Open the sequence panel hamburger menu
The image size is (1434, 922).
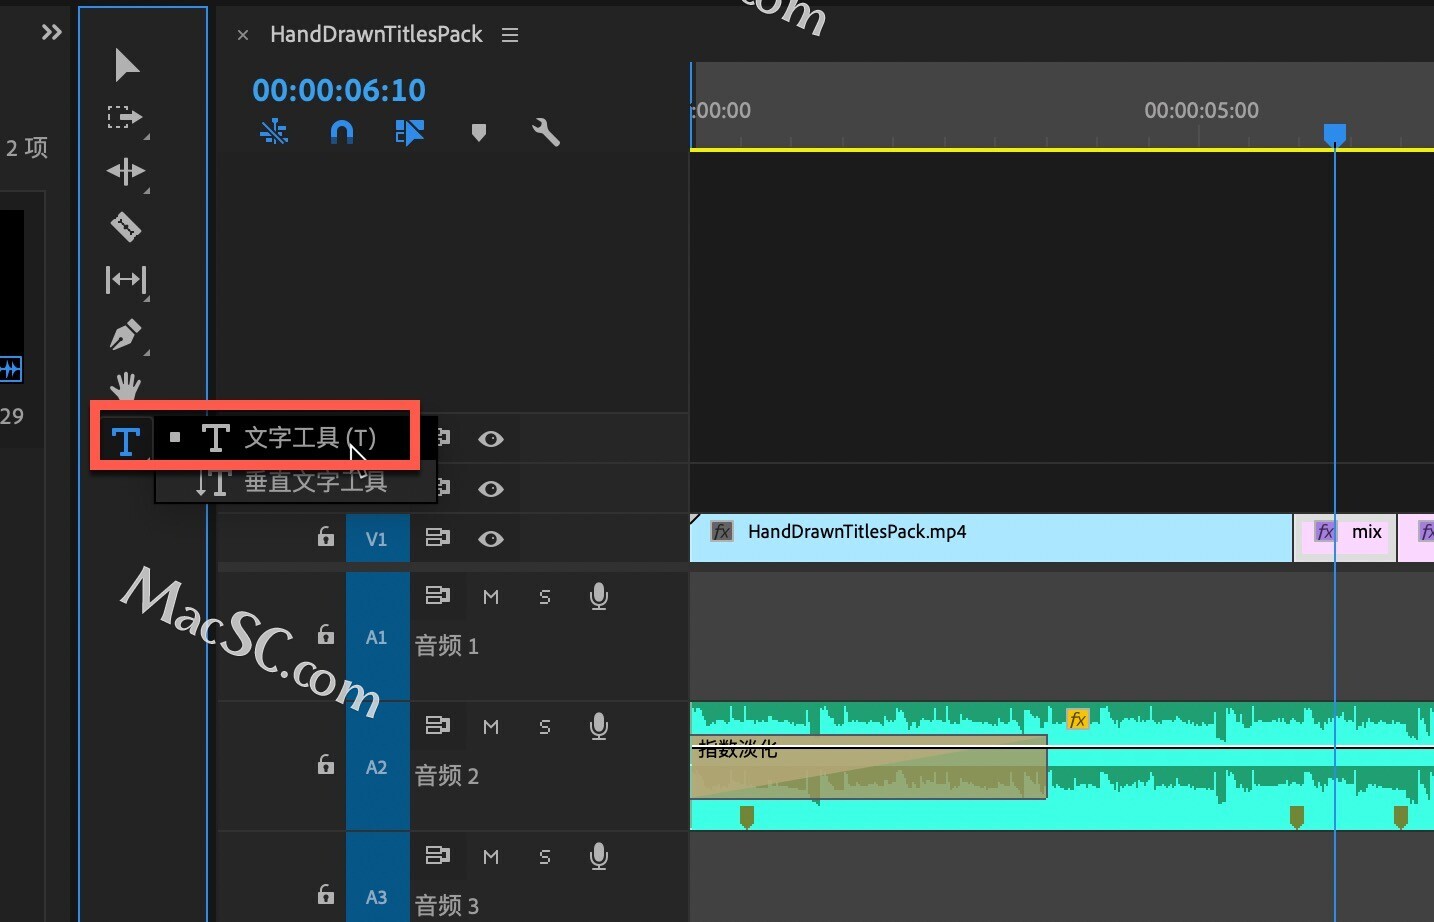pos(510,35)
